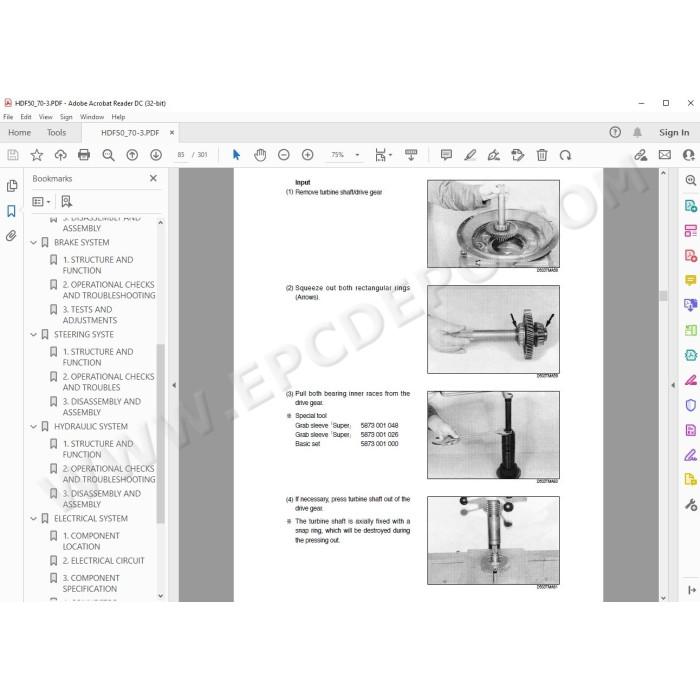700x700 pixels.
Task: Open the Sign menu
Action: pyautogui.click(x=66, y=117)
